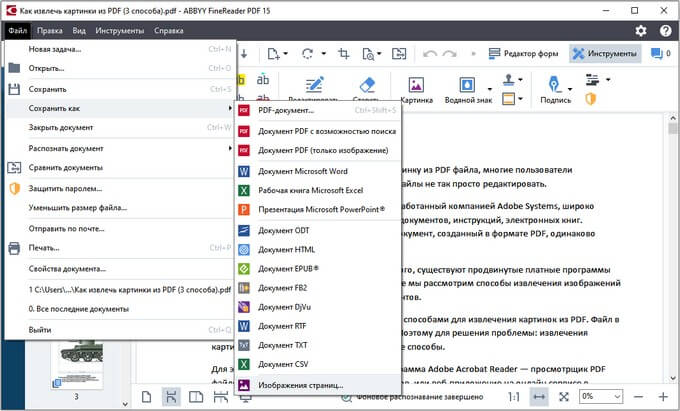
Task: Save as Презентация Microsoft PowerPoint
Action: pos(321,210)
